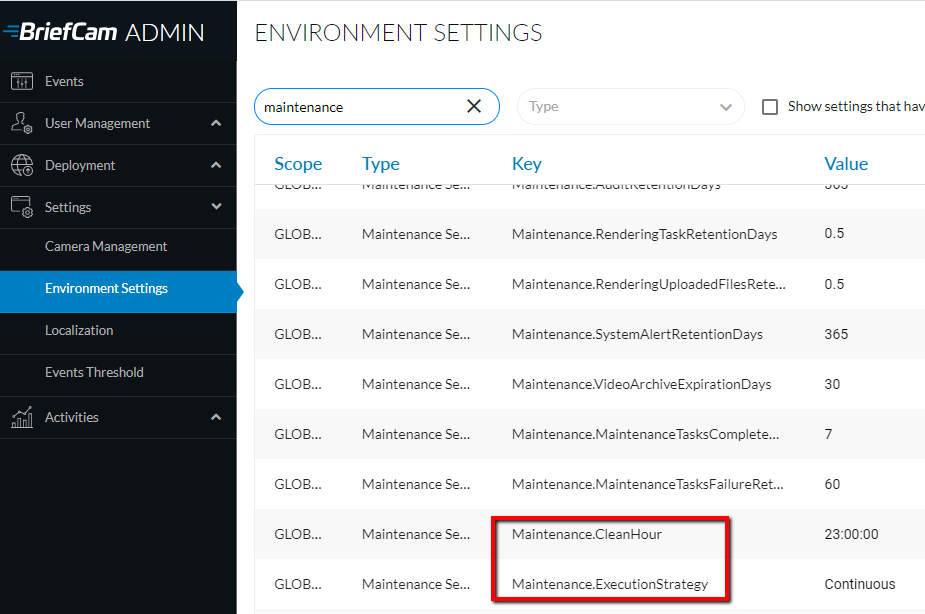
Task: Click the Environment Settings page title
Action: (398, 33)
